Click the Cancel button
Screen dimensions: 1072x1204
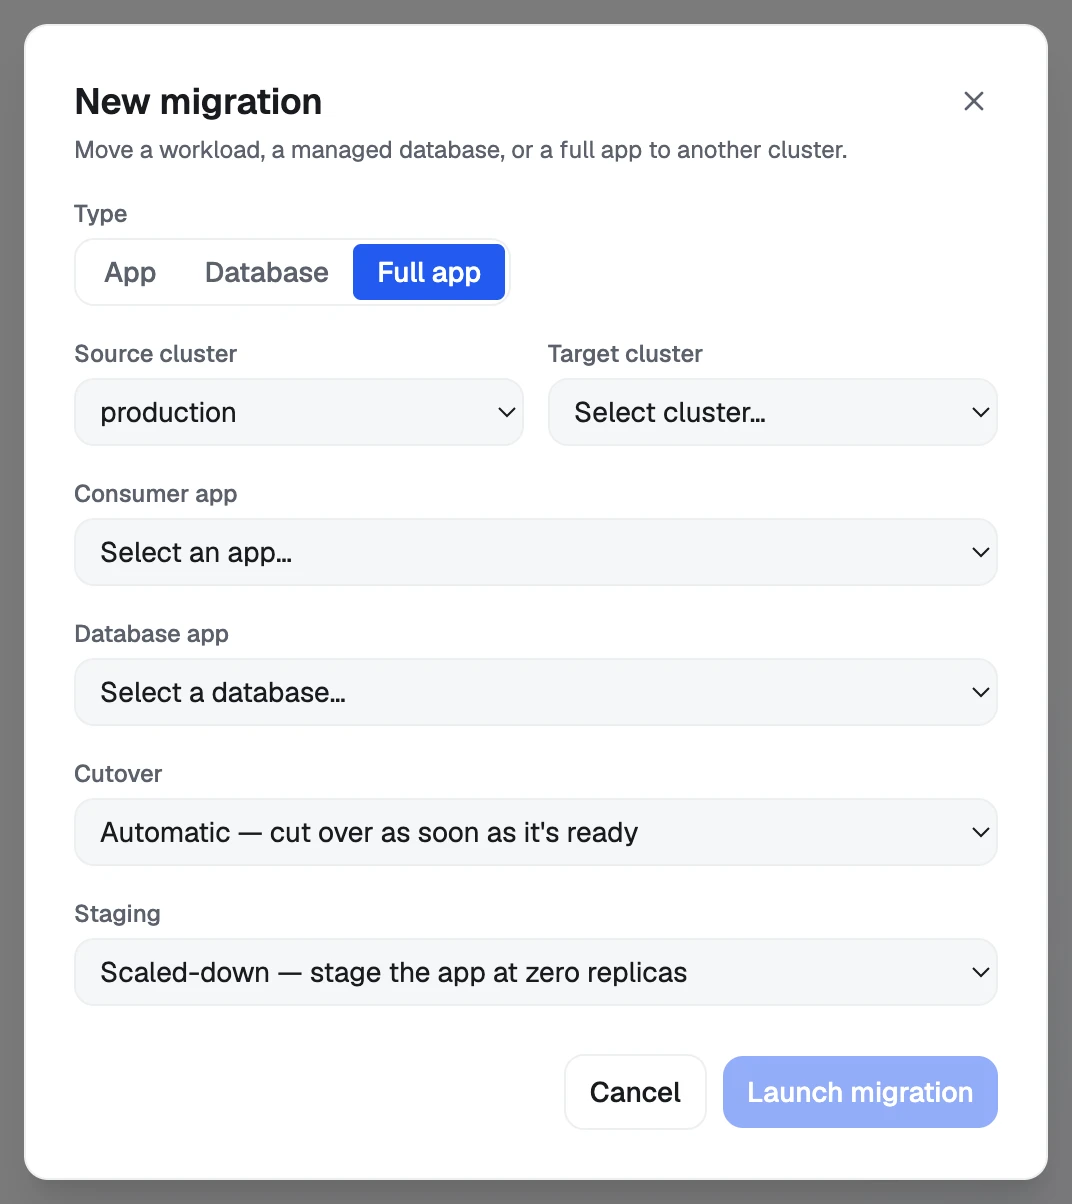point(635,1092)
